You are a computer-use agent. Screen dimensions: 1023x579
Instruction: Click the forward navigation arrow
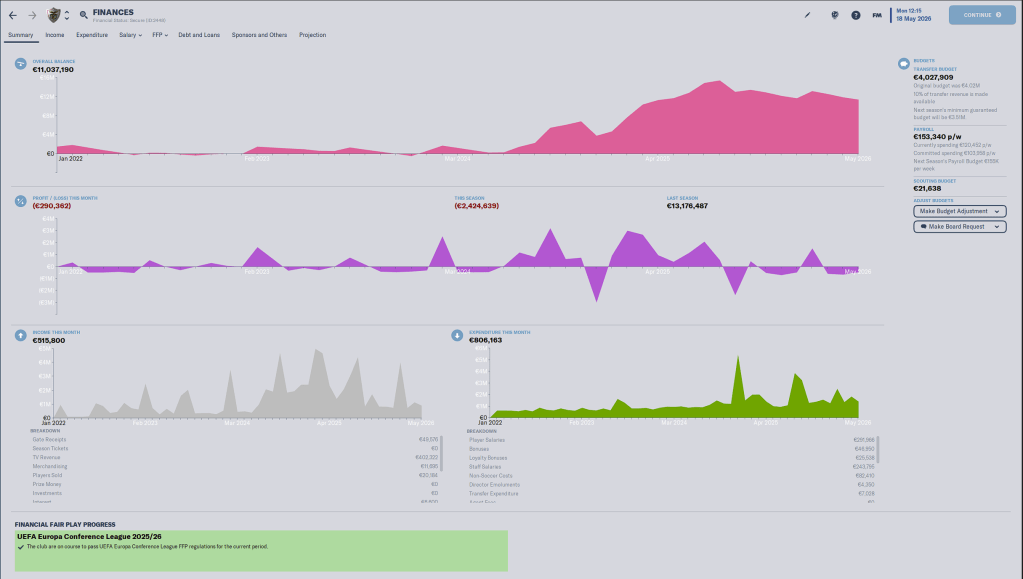(32, 15)
